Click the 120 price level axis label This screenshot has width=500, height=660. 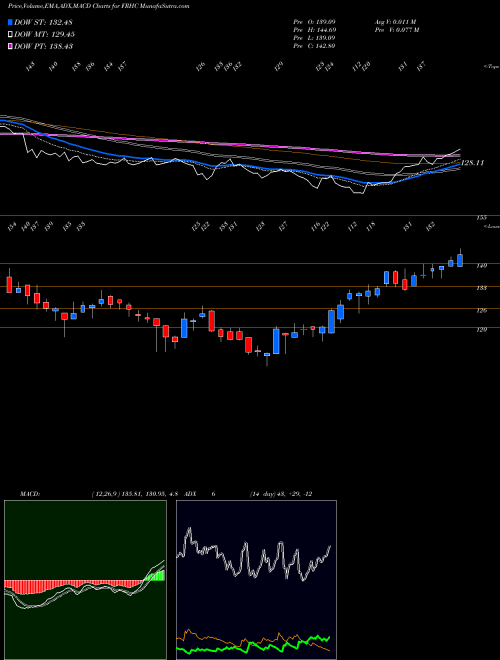pos(482,330)
